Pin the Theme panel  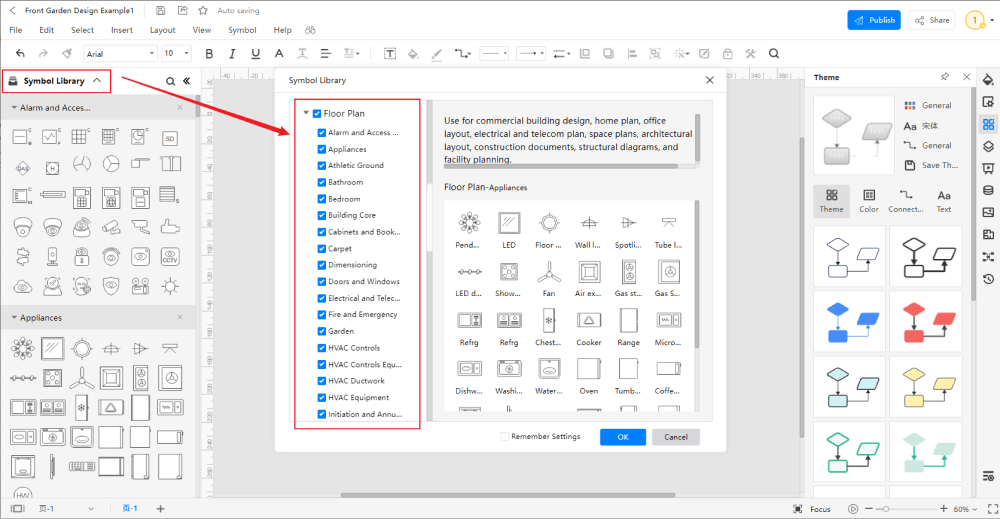pyautogui.click(x=945, y=77)
